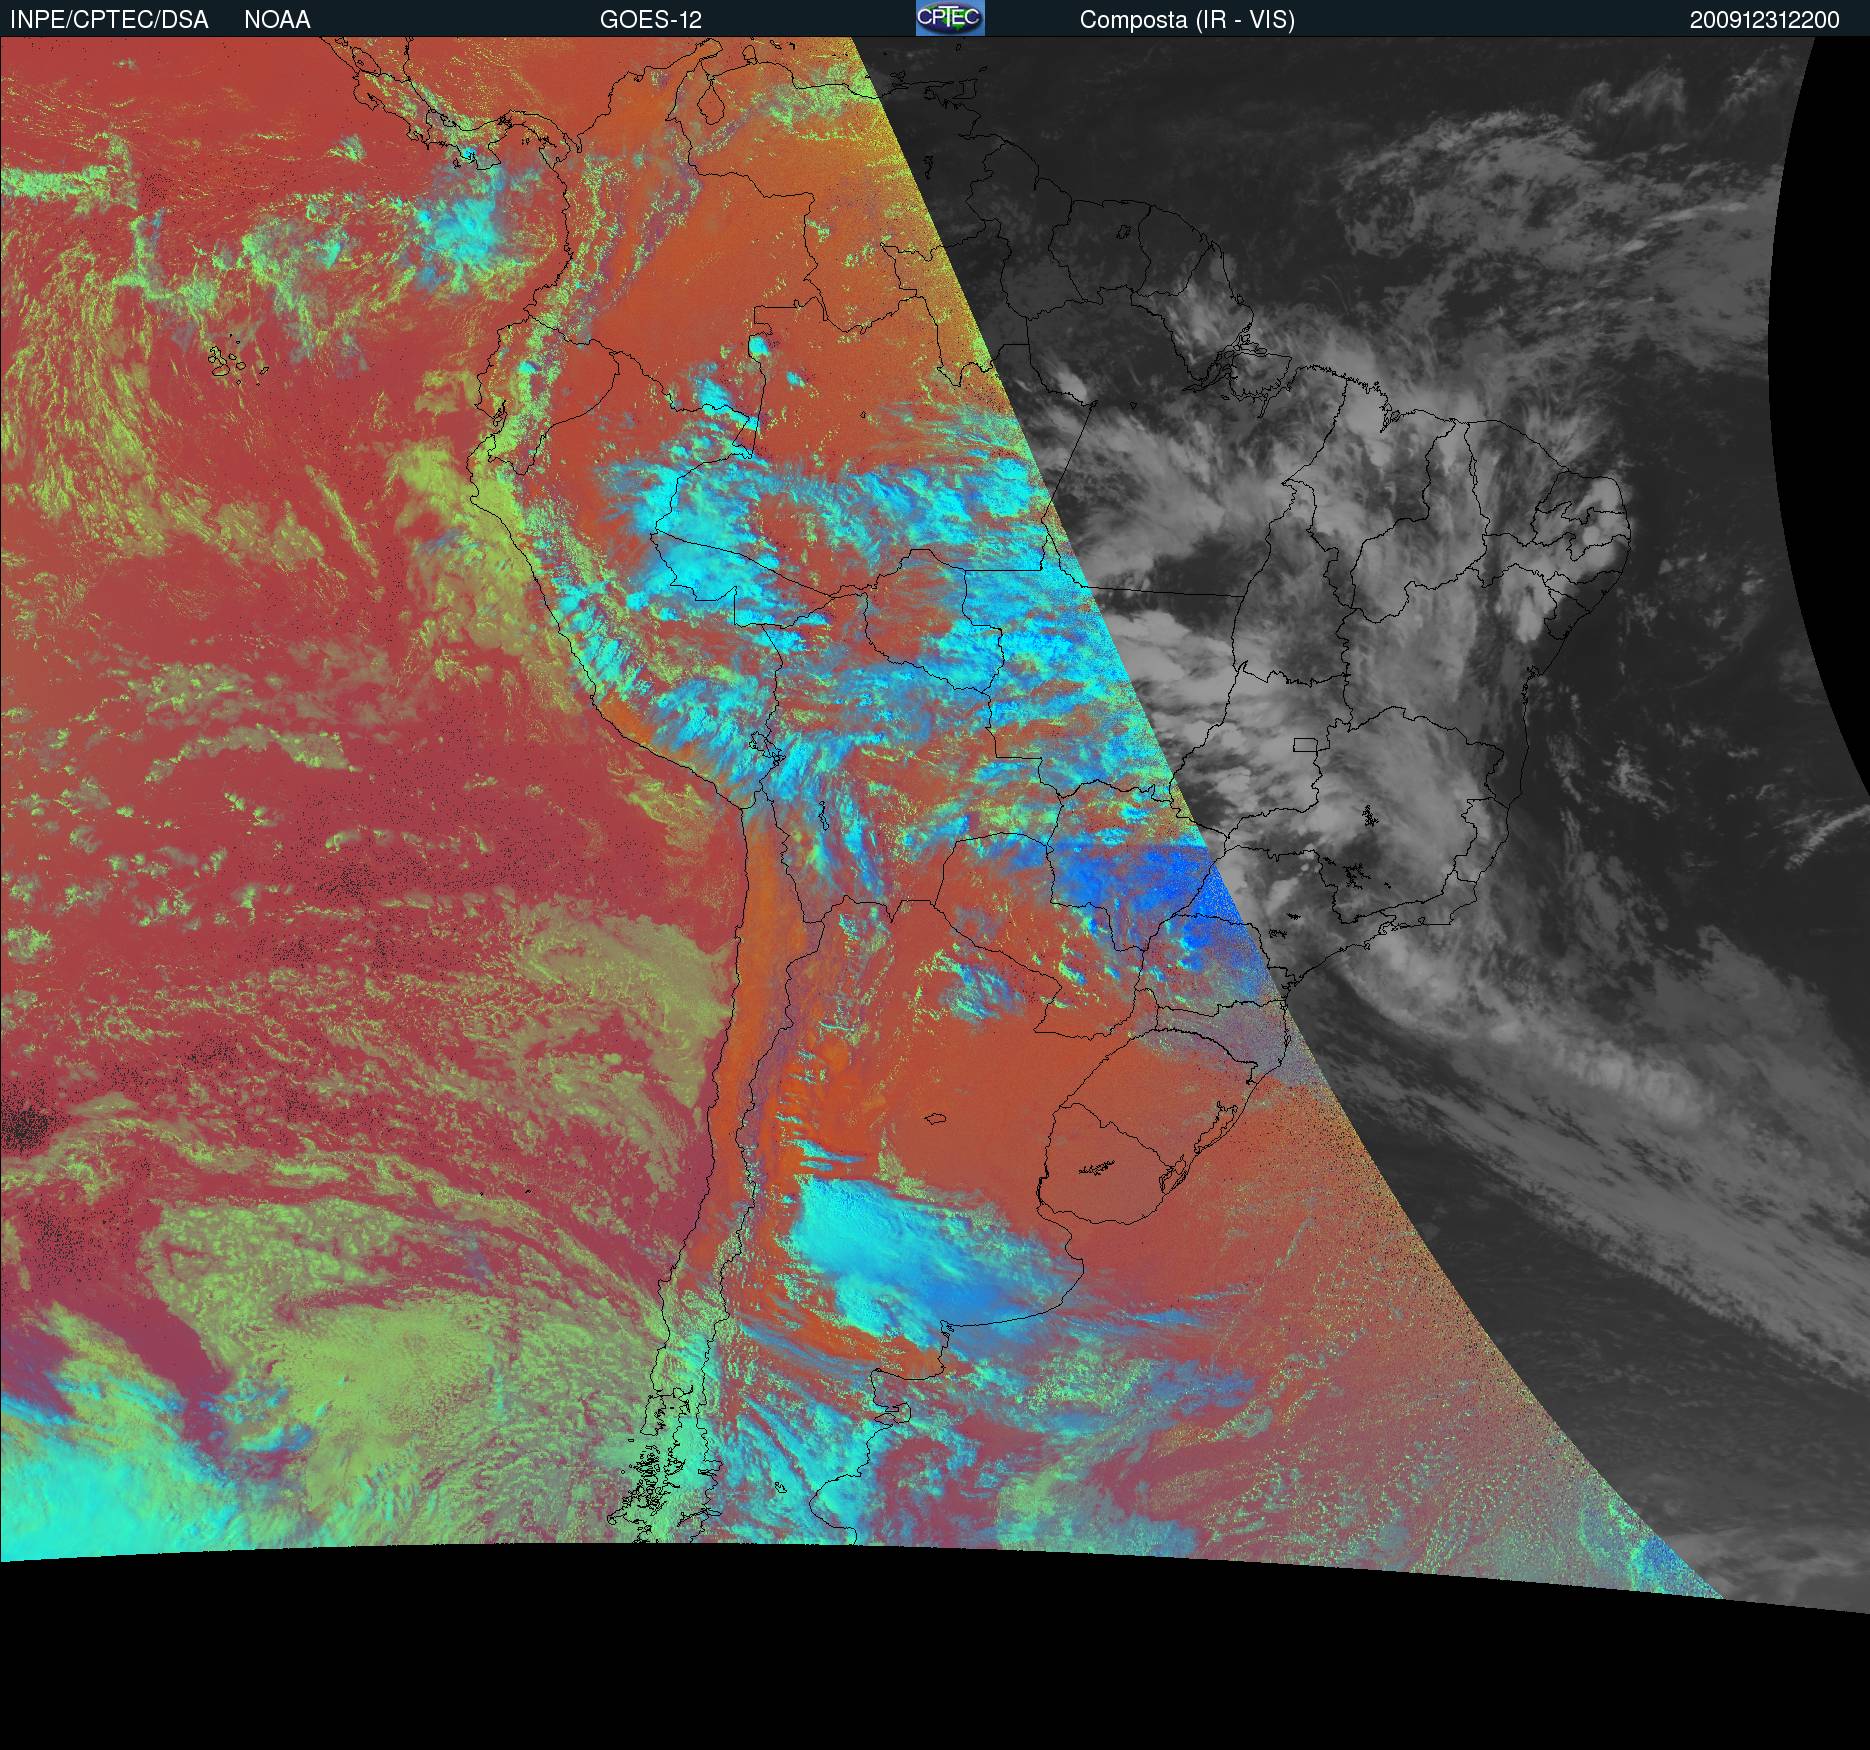Click the Composta (IR - VIS) title
This screenshot has height=1750, width=1870.
coord(1187,20)
